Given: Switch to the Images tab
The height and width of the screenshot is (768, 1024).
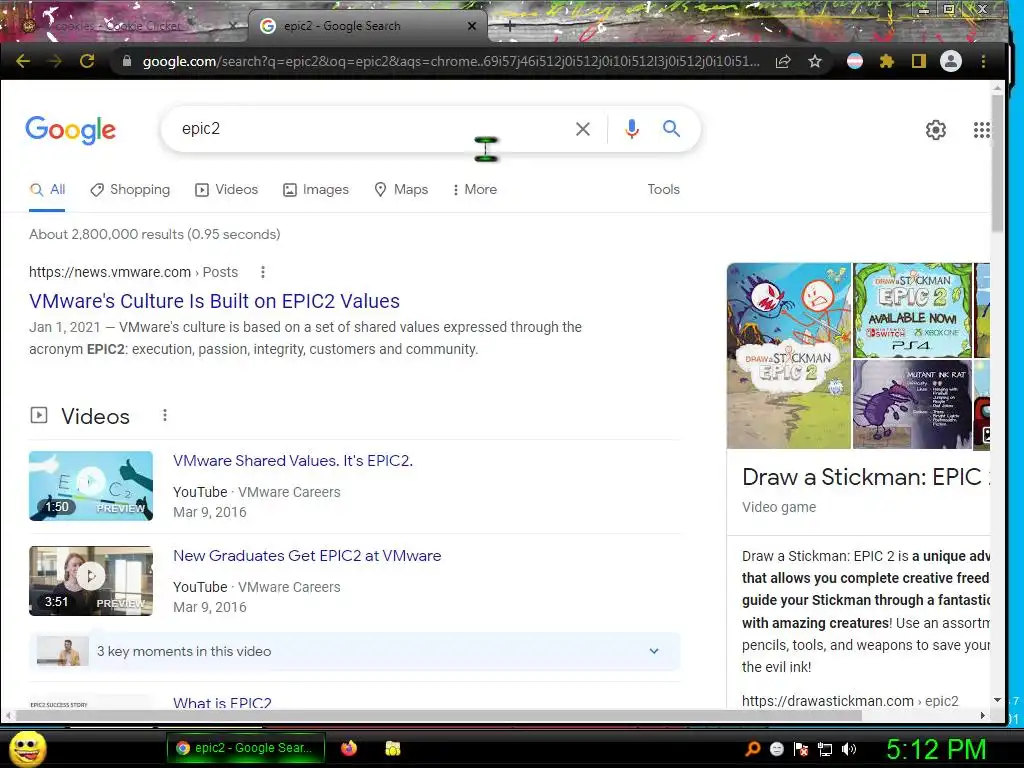Looking at the screenshot, I should point(316,189).
